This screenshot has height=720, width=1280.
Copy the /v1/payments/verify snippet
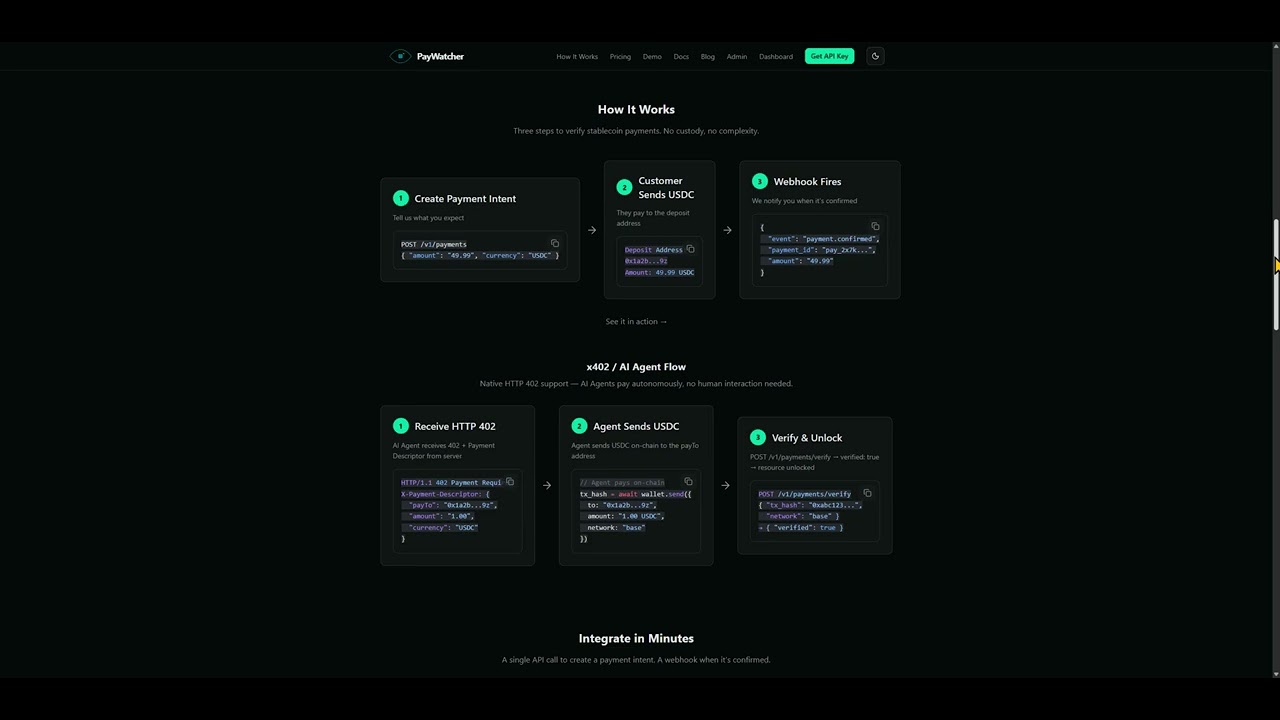tap(867, 493)
